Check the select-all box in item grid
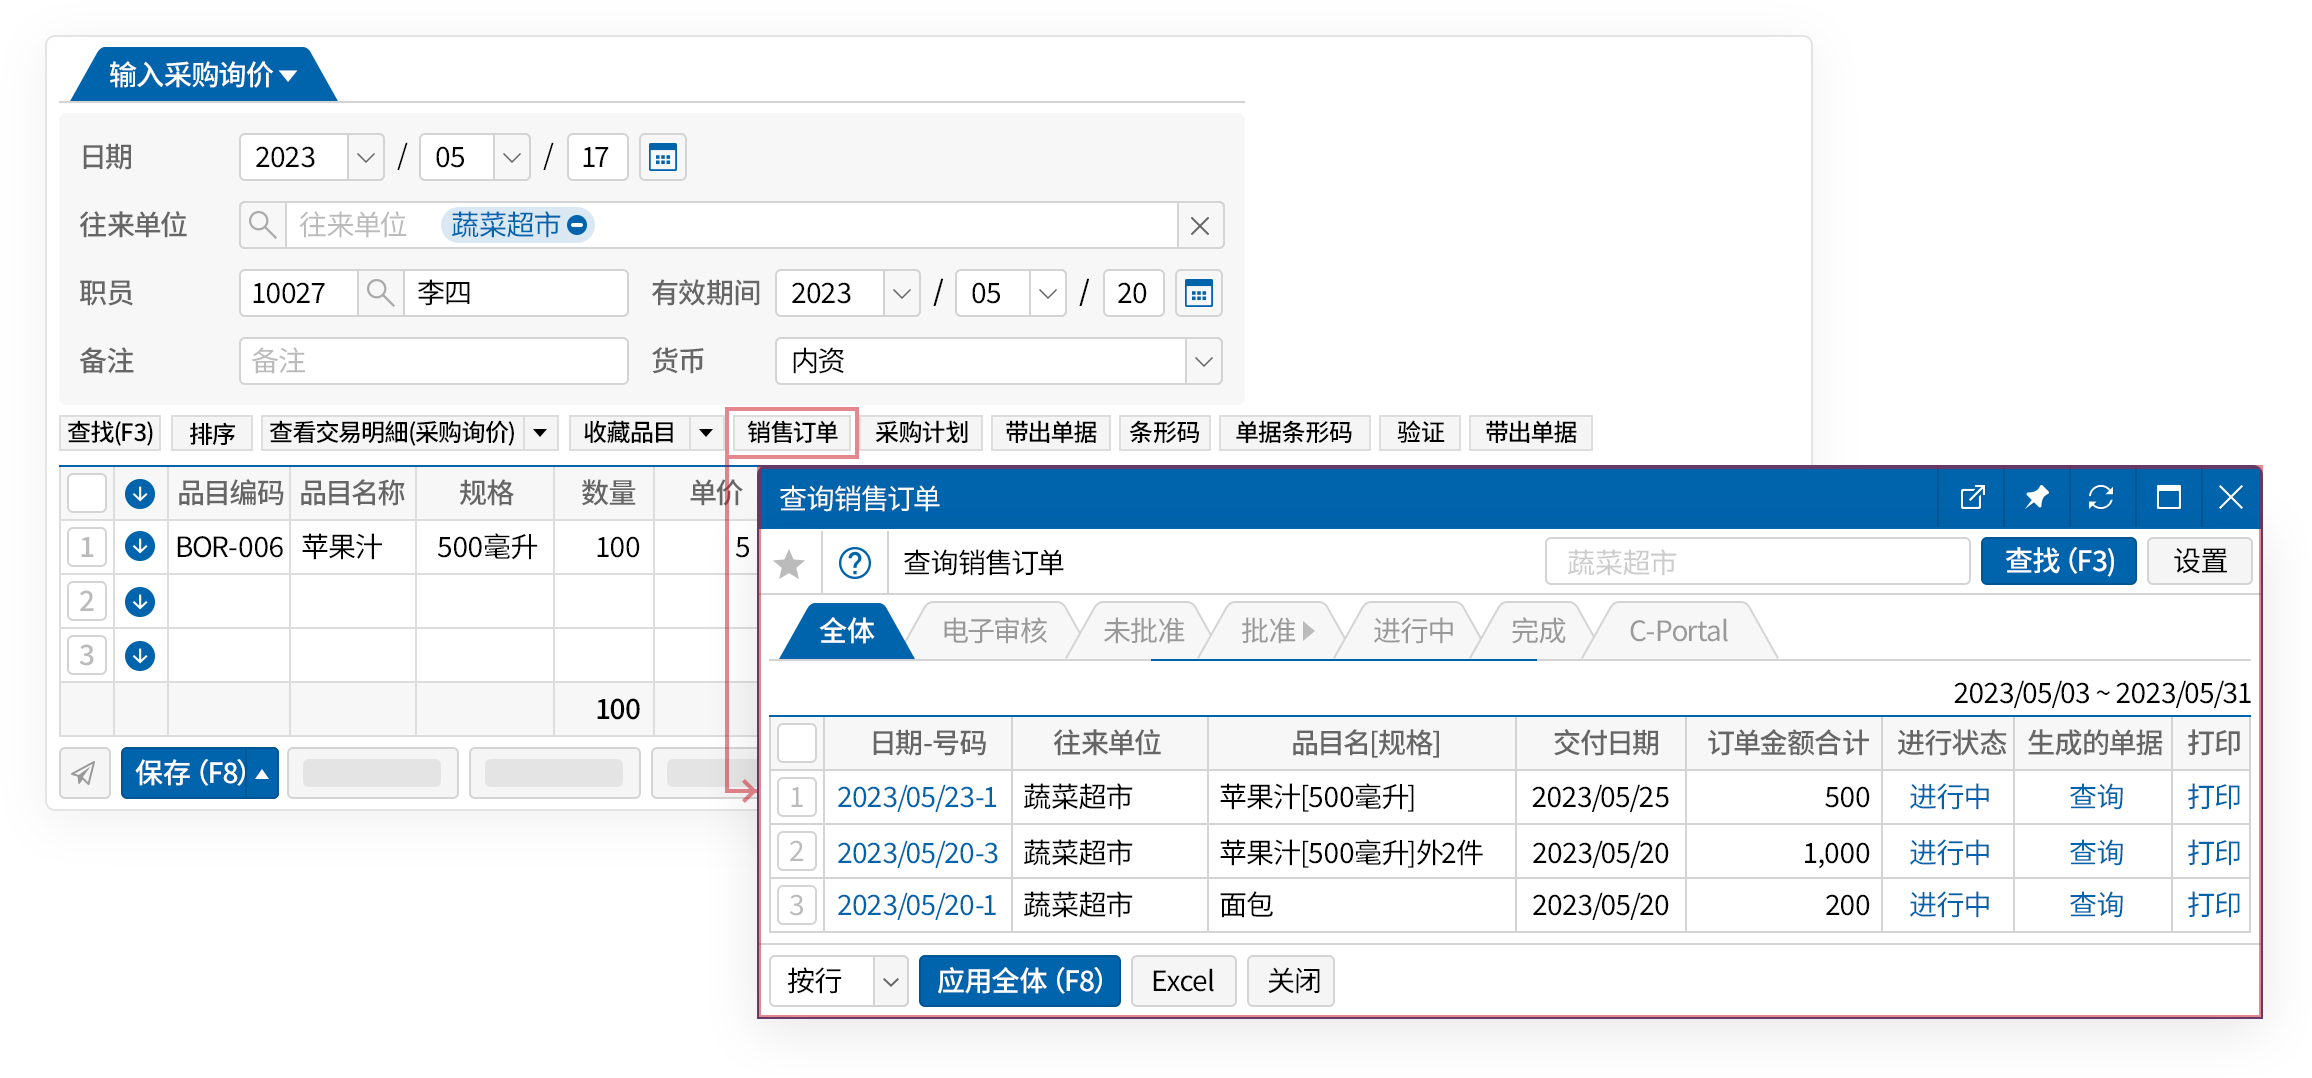 click(87, 493)
